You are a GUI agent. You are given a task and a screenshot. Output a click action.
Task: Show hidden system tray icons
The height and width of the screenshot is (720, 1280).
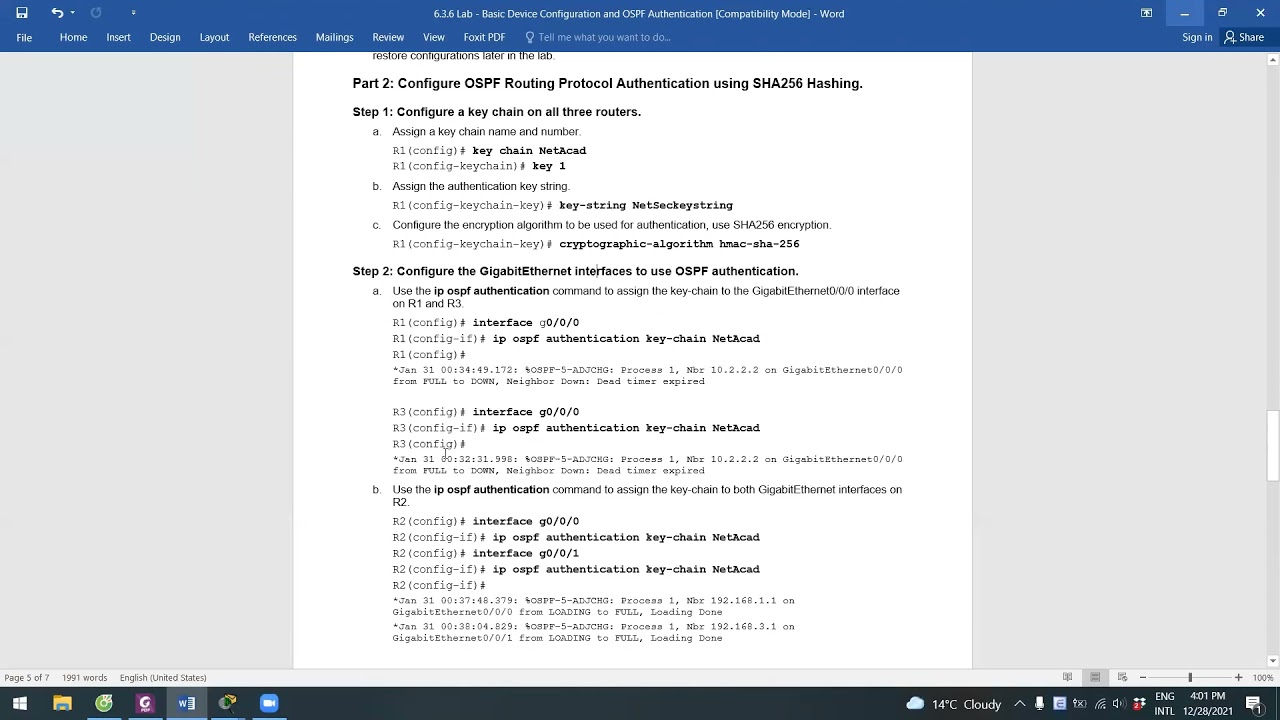pos(1020,703)
